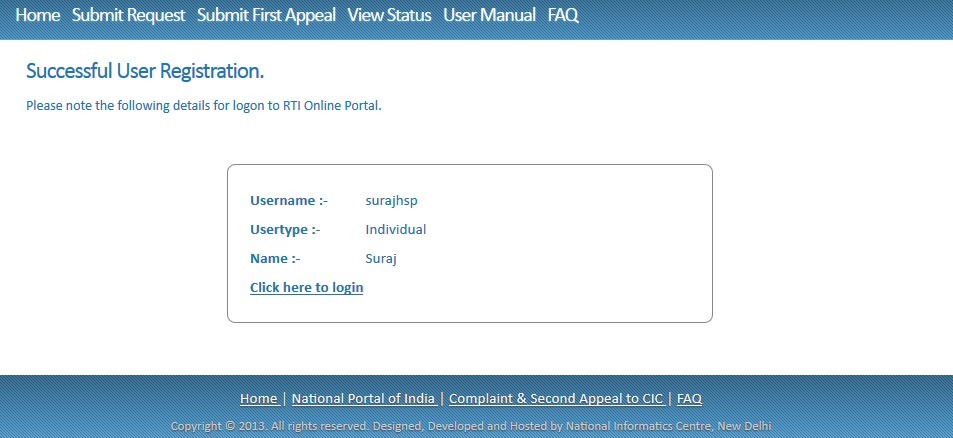953x438 pixels.
Task: Open Complaint & Second Appeal to CIC link
Action: click(x=556, y=399)
